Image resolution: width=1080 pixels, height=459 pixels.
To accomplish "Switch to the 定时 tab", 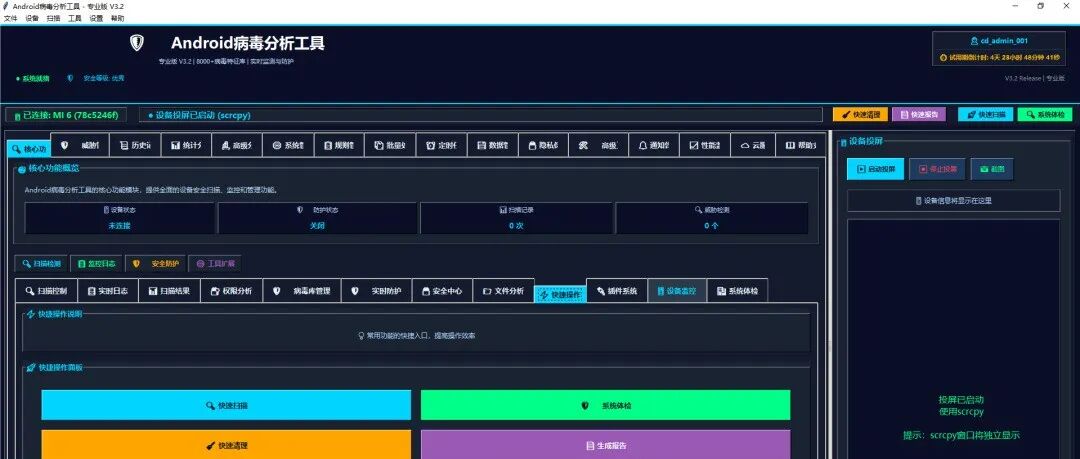I will tap(441, 145).
